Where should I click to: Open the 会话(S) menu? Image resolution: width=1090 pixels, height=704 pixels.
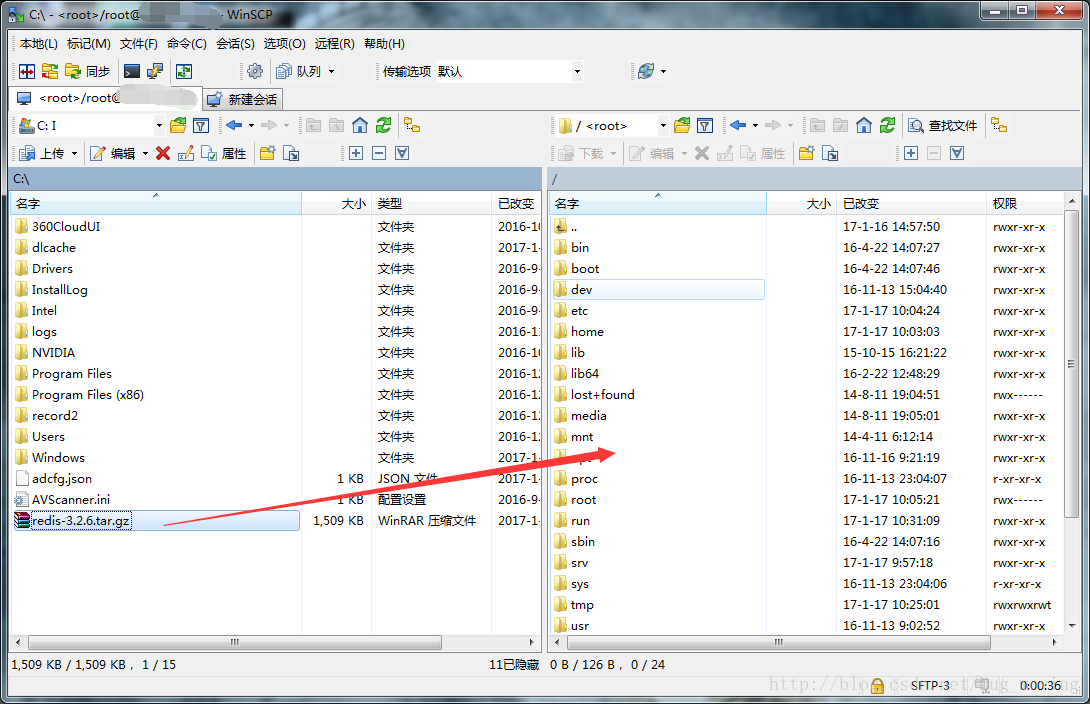coord(235,44)
